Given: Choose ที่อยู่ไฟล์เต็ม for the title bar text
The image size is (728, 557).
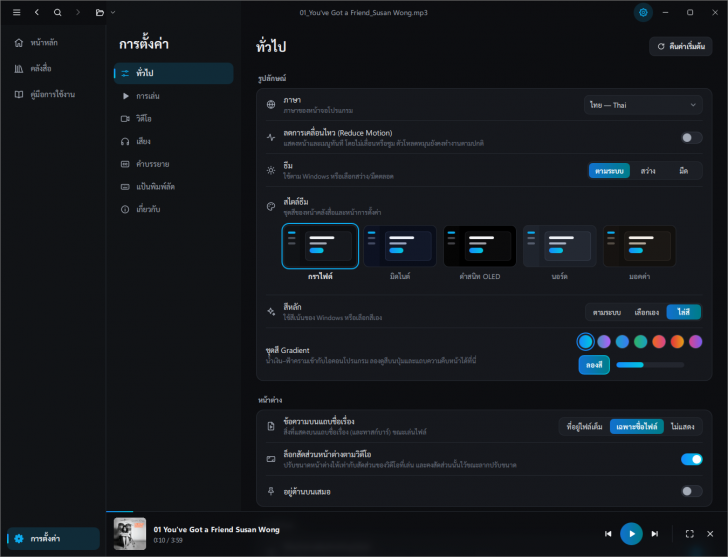Looking at the screenshot, I should (x=584, y=427).
